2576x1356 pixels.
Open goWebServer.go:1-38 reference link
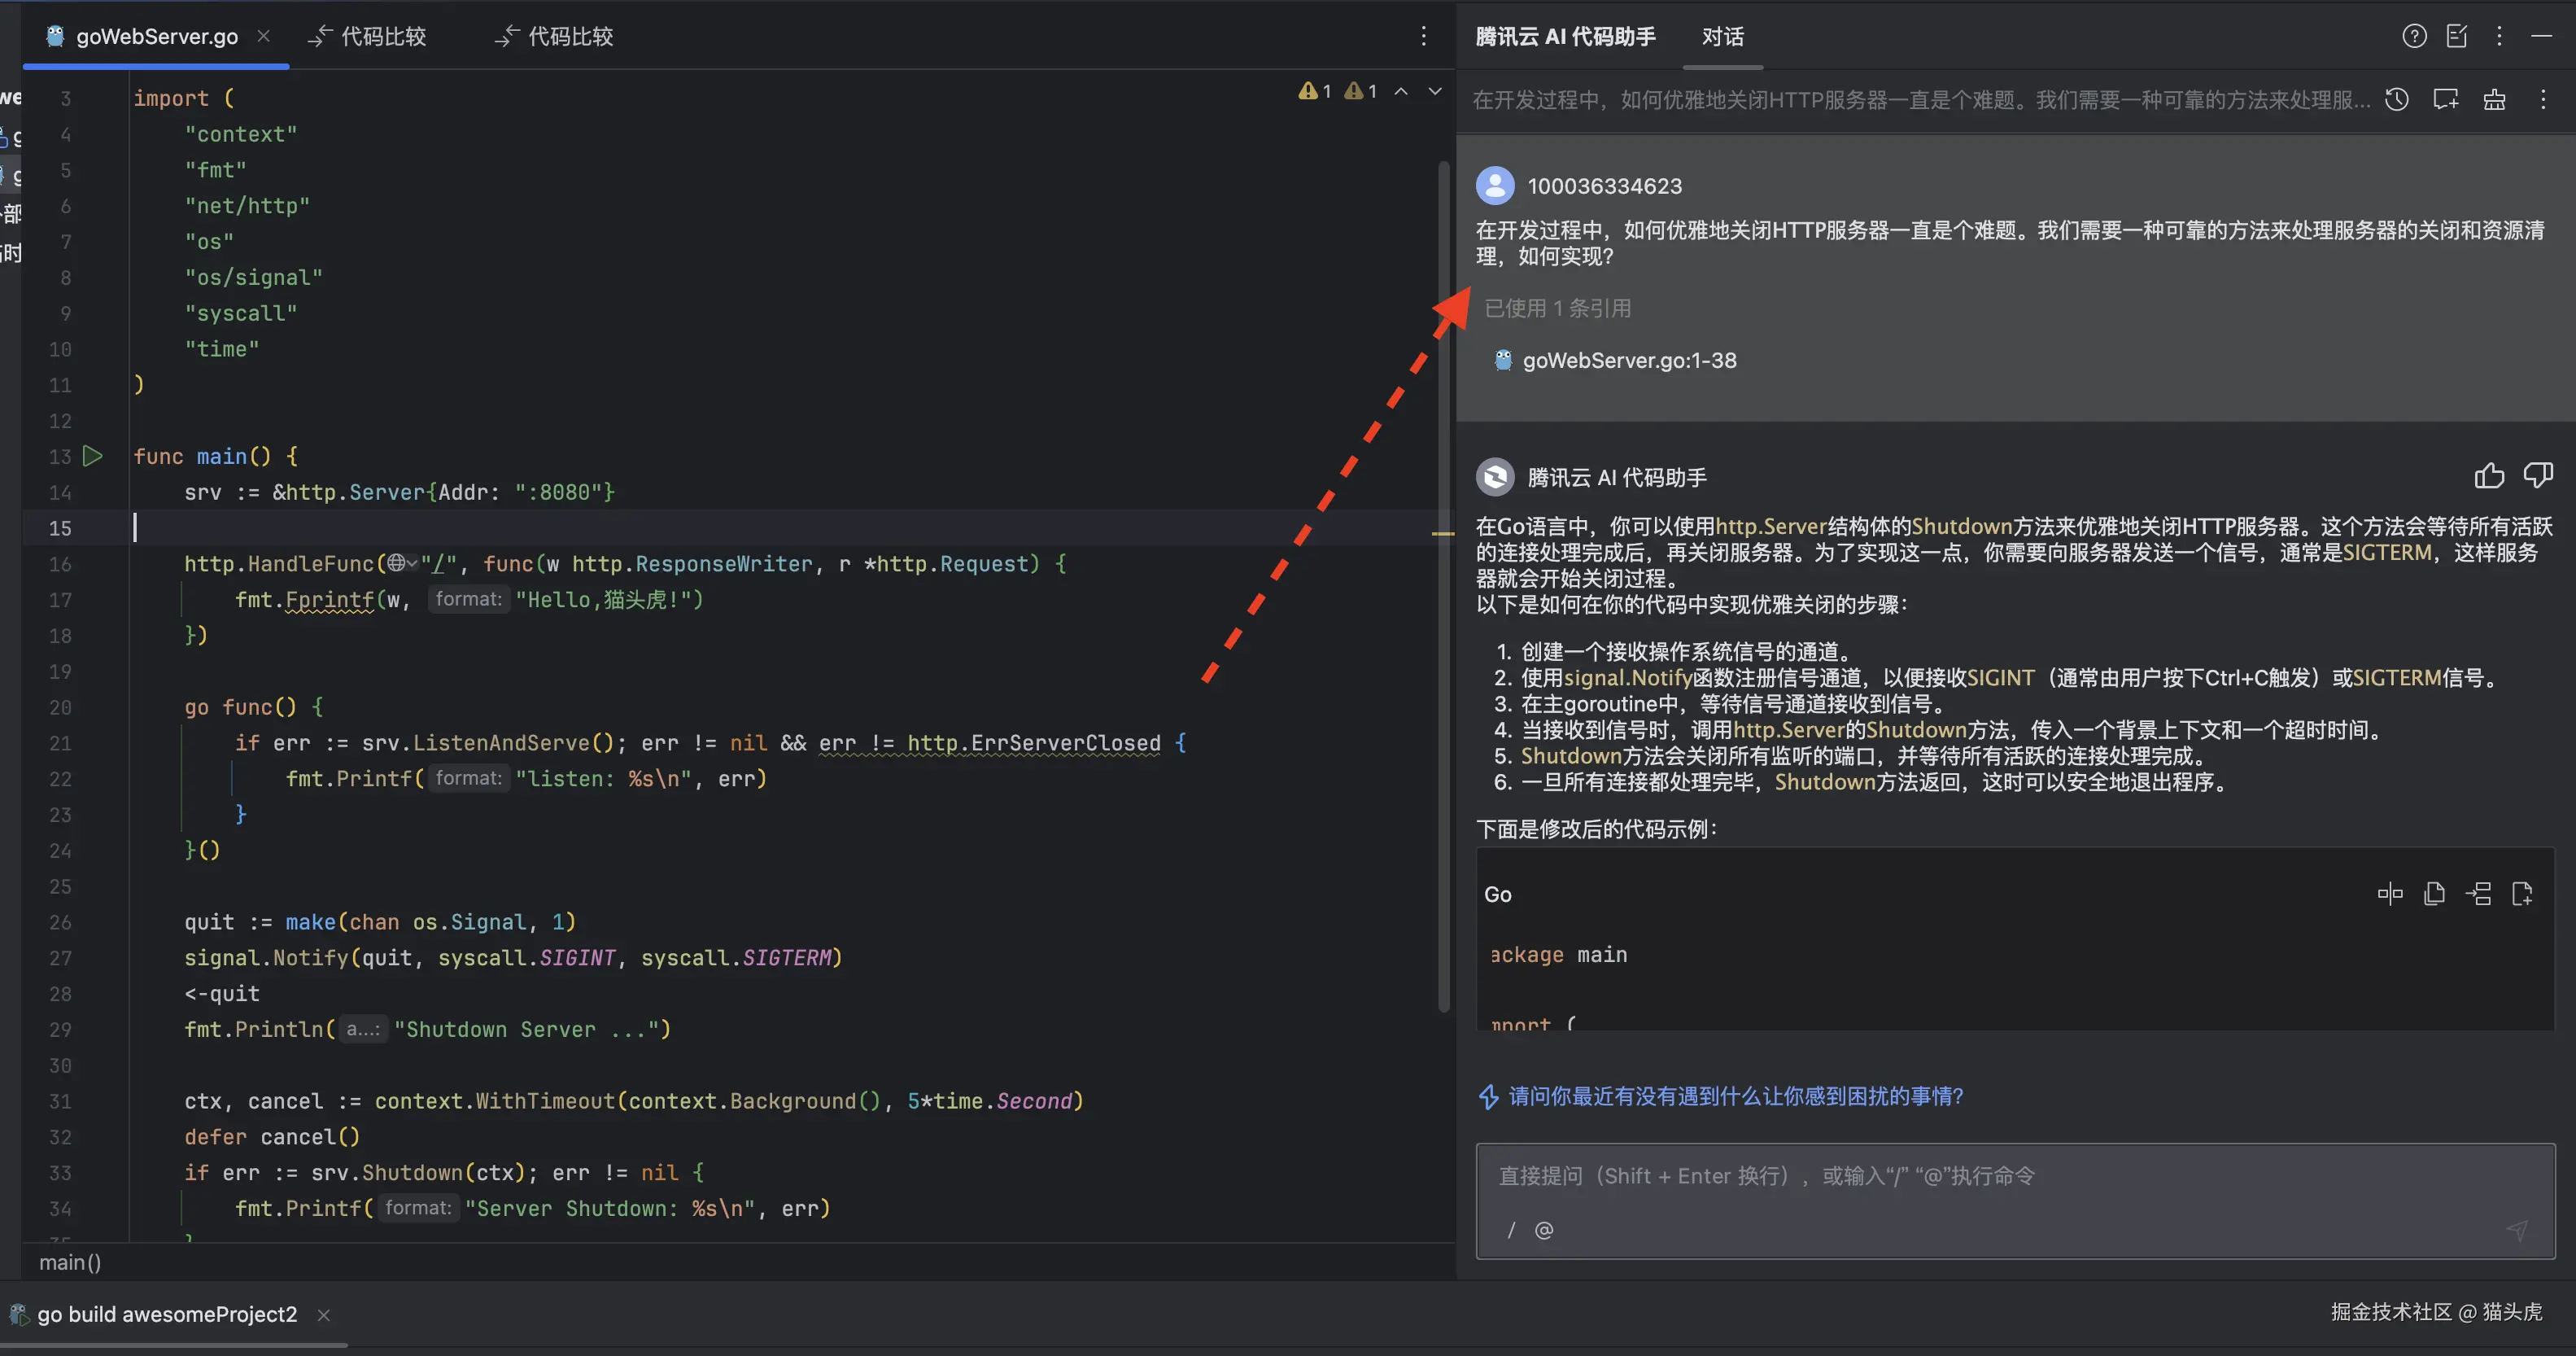pos(1628,360)
